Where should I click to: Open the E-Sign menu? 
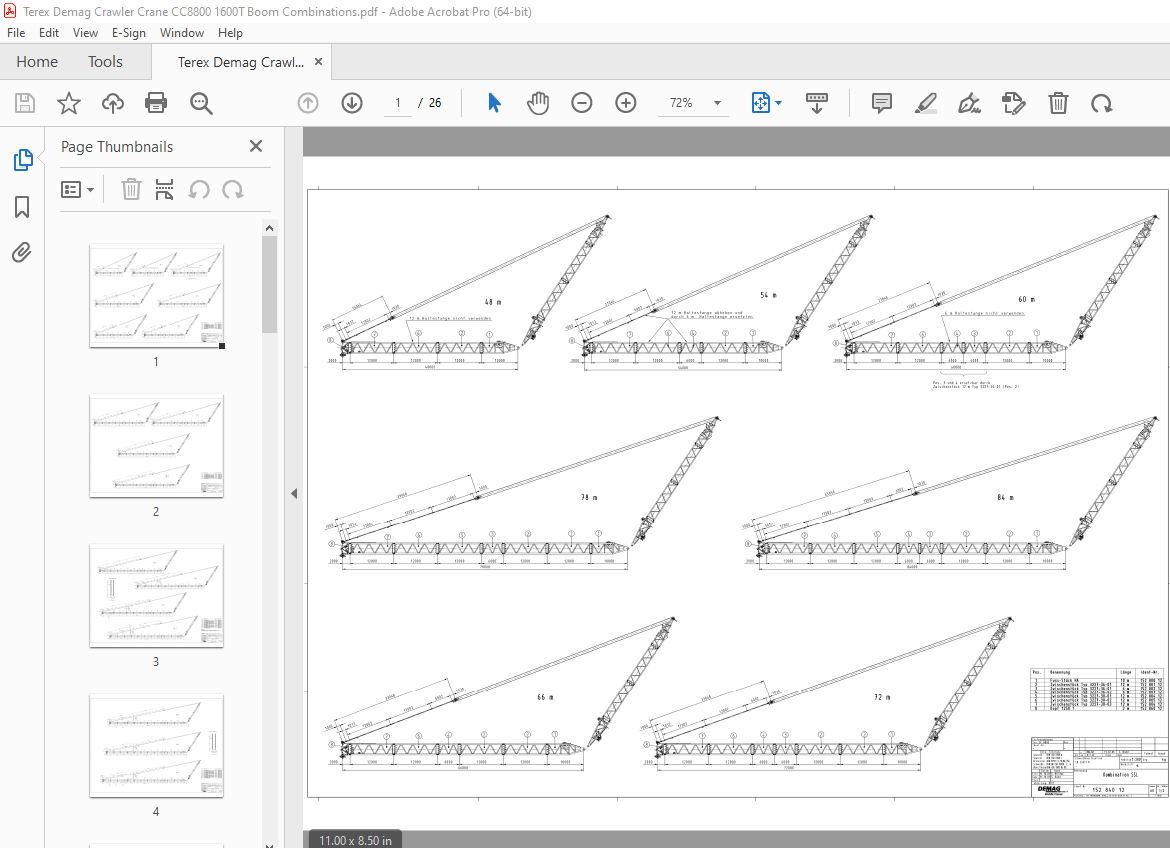coord(128,33)
